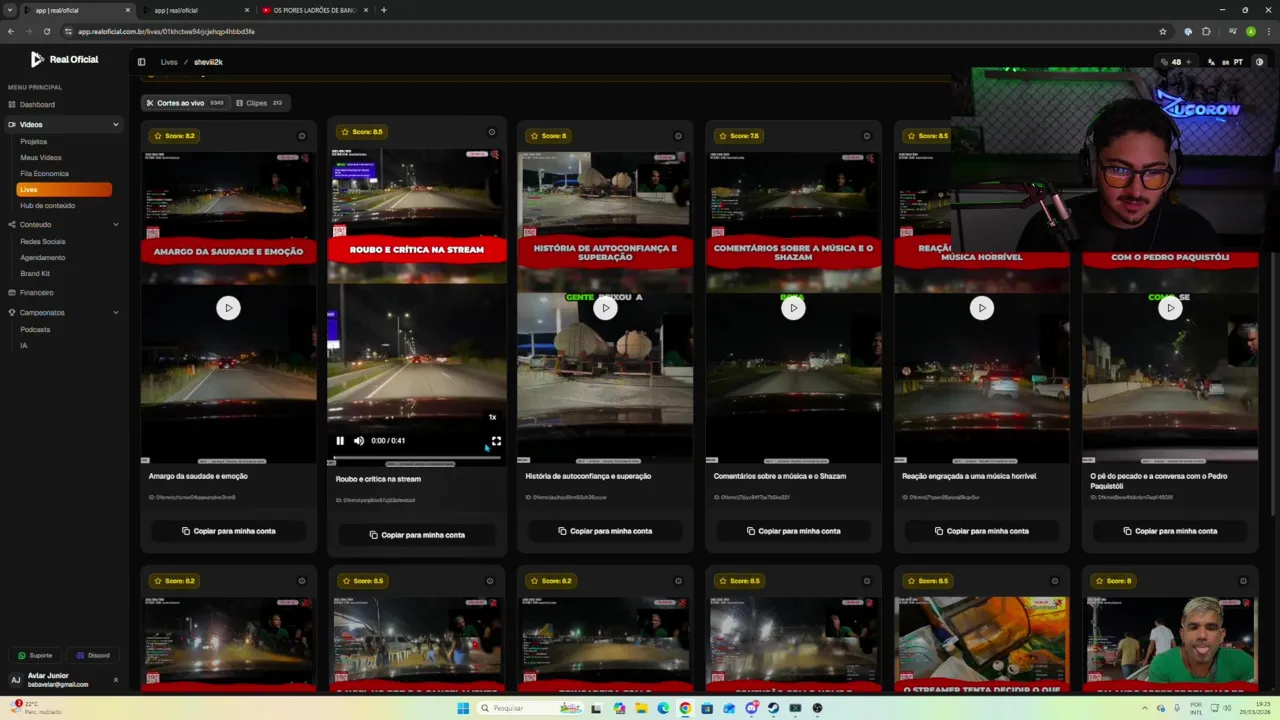
Task: Play the História de autoconfiança clip
Action: point(605,308)
